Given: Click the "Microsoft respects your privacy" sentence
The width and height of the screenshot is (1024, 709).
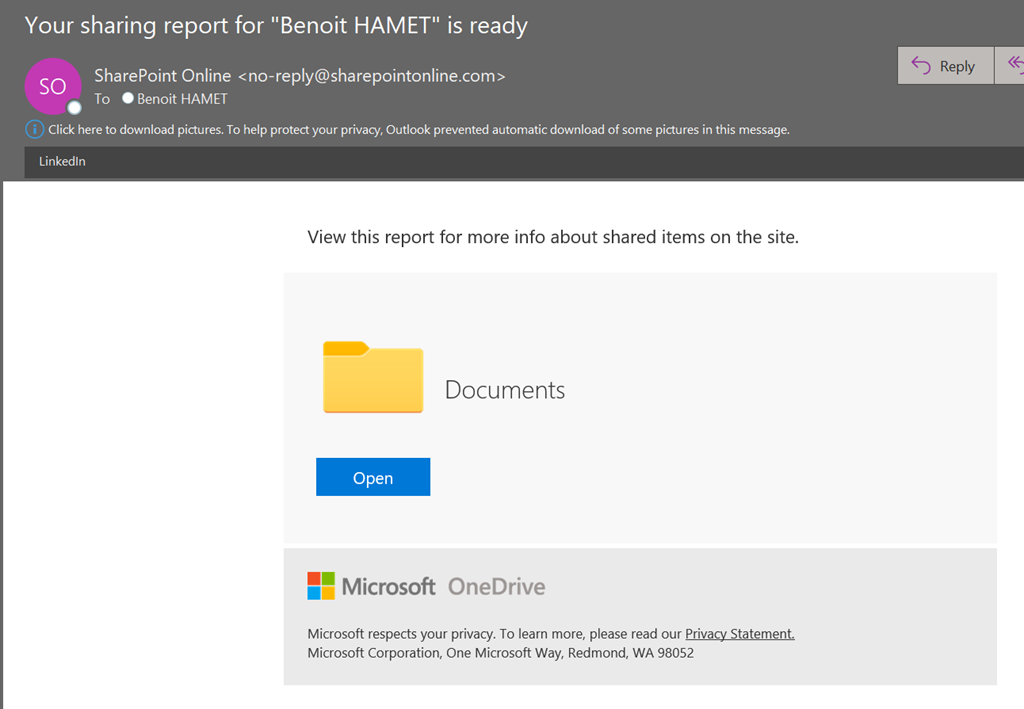Looking at the screenshot, I should pos(494,633).
